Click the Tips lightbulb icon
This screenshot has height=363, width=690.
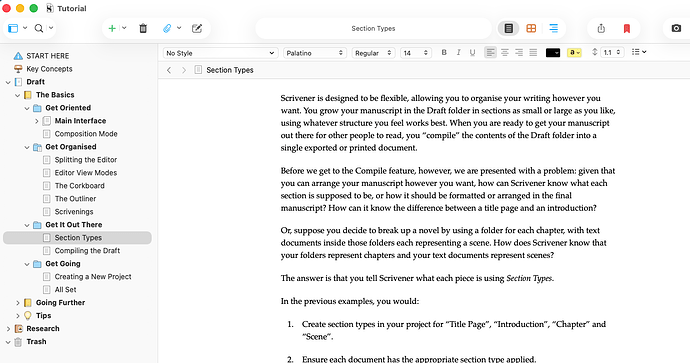pos(28,315)
